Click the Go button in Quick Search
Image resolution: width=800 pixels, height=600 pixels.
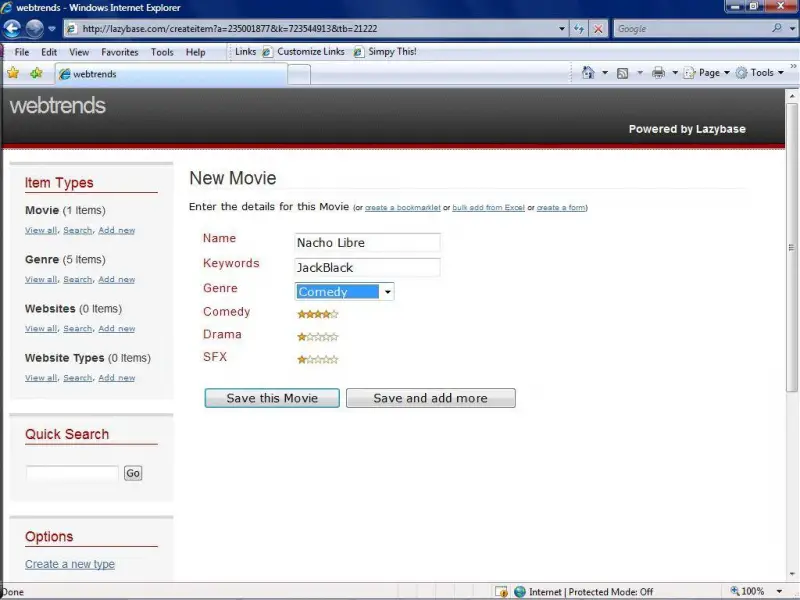click(133, 473)
